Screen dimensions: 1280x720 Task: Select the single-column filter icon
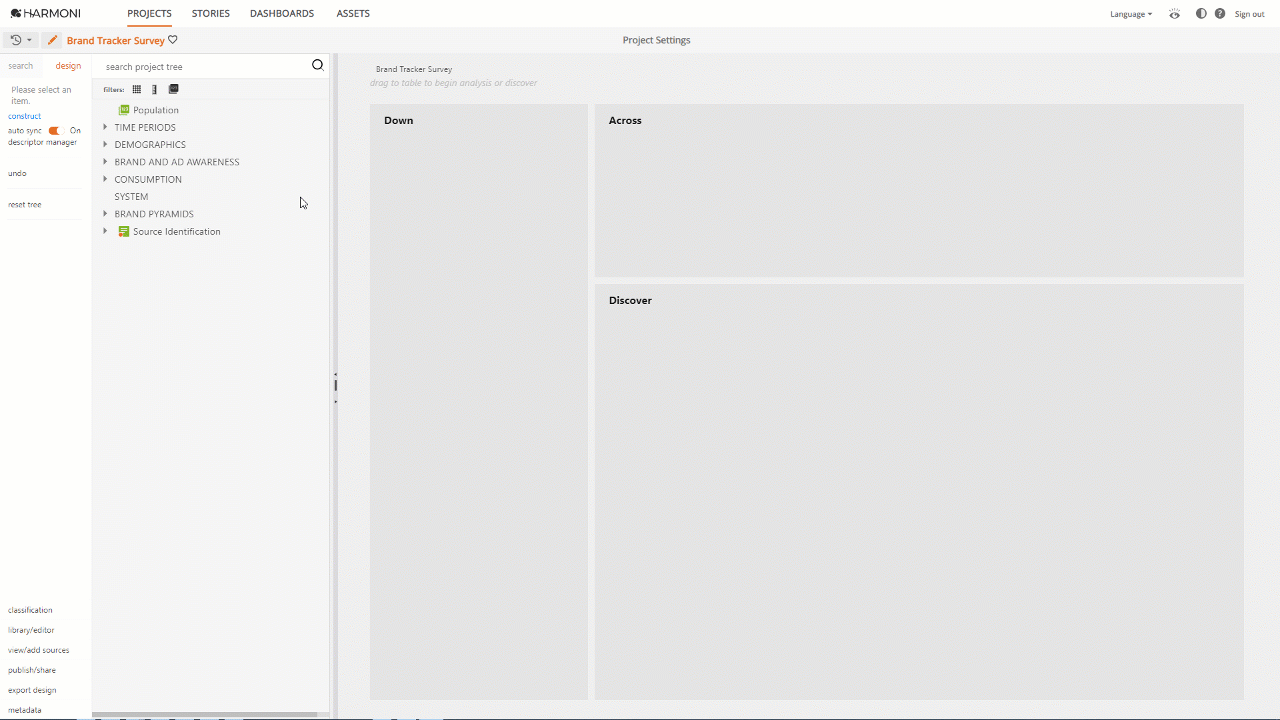[154, 89]
